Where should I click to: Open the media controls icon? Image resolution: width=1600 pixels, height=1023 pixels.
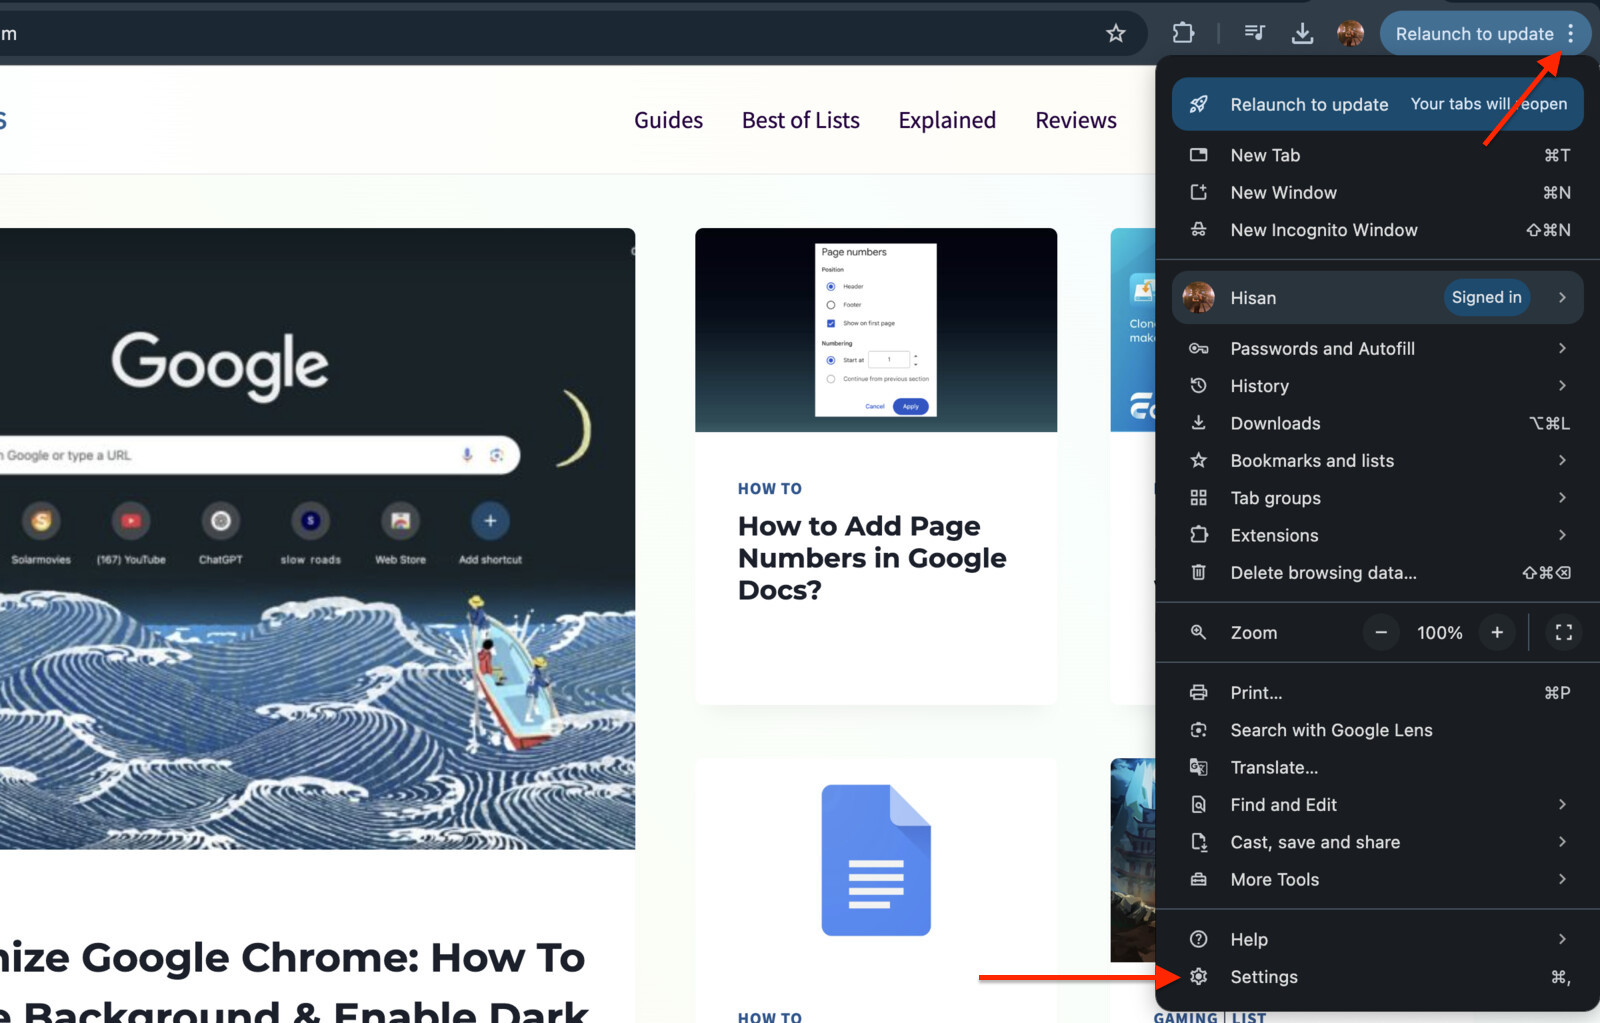[1254, 33]
